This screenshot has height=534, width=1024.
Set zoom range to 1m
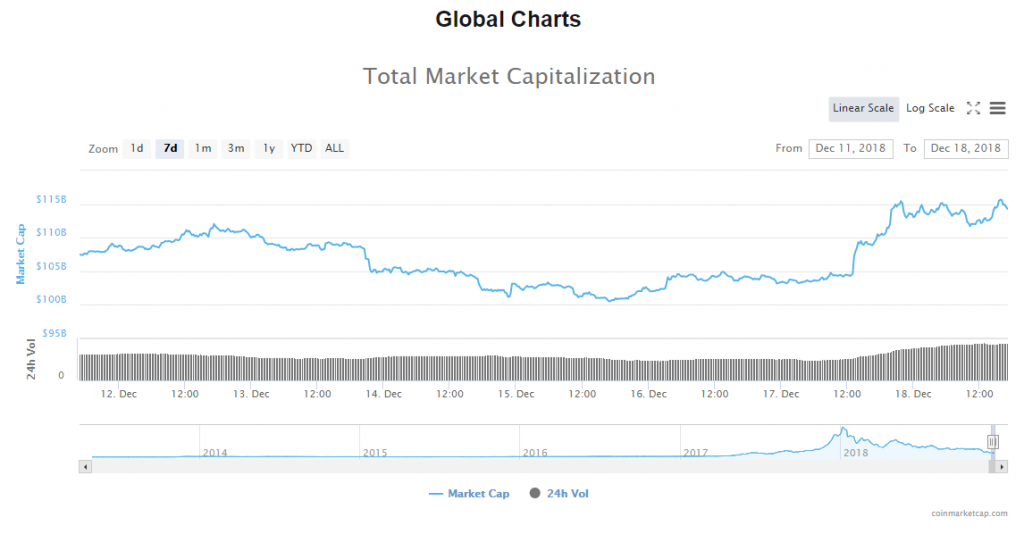203,149
